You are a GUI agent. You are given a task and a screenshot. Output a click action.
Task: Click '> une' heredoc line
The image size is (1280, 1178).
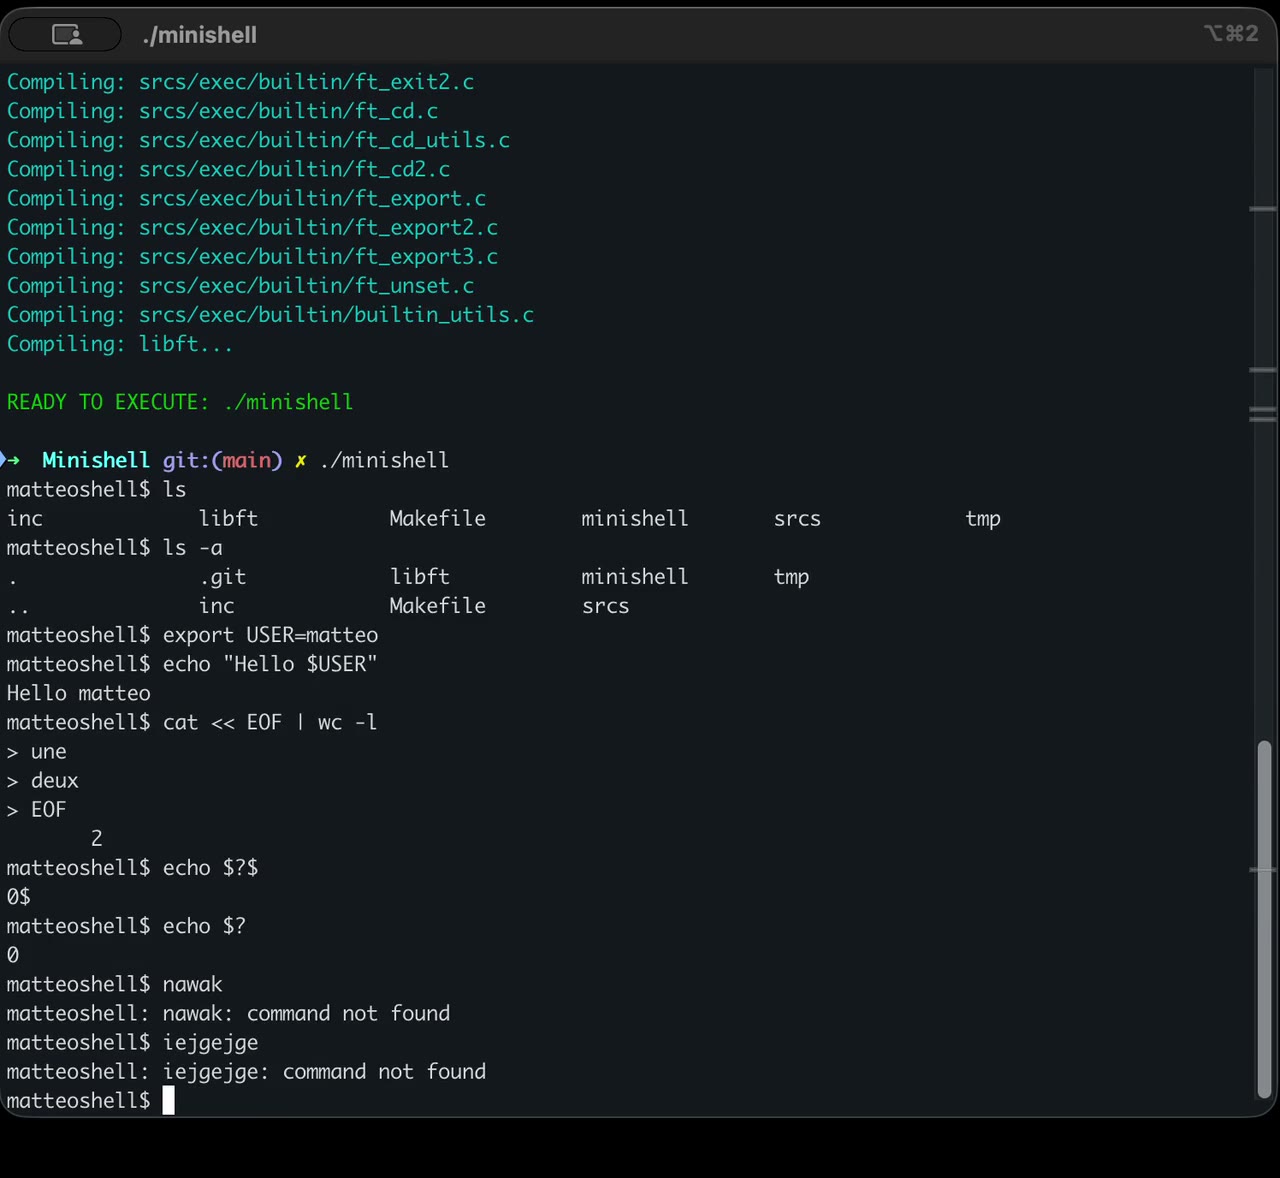[x=37, y=752]
